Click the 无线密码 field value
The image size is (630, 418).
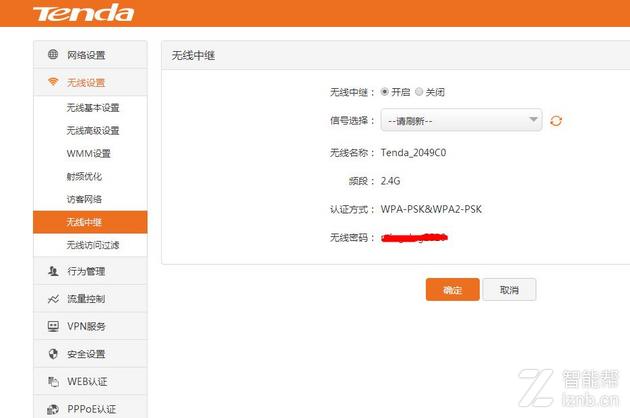(x=413, y=238)
